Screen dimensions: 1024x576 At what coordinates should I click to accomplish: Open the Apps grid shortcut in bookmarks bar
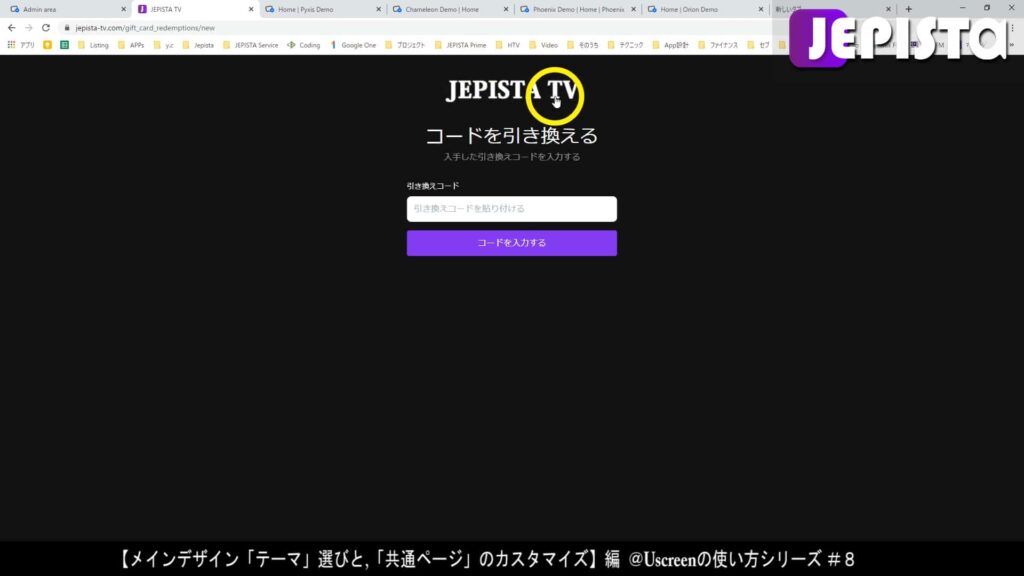pyautogui.click(x=21, y=45)
